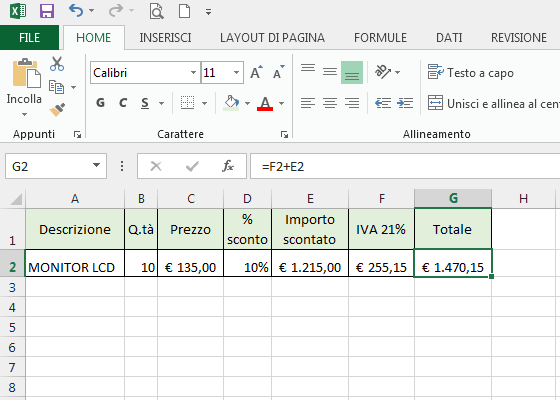
Task: Save the workbook with the floppy disk icon
Action: coord(47,11)
